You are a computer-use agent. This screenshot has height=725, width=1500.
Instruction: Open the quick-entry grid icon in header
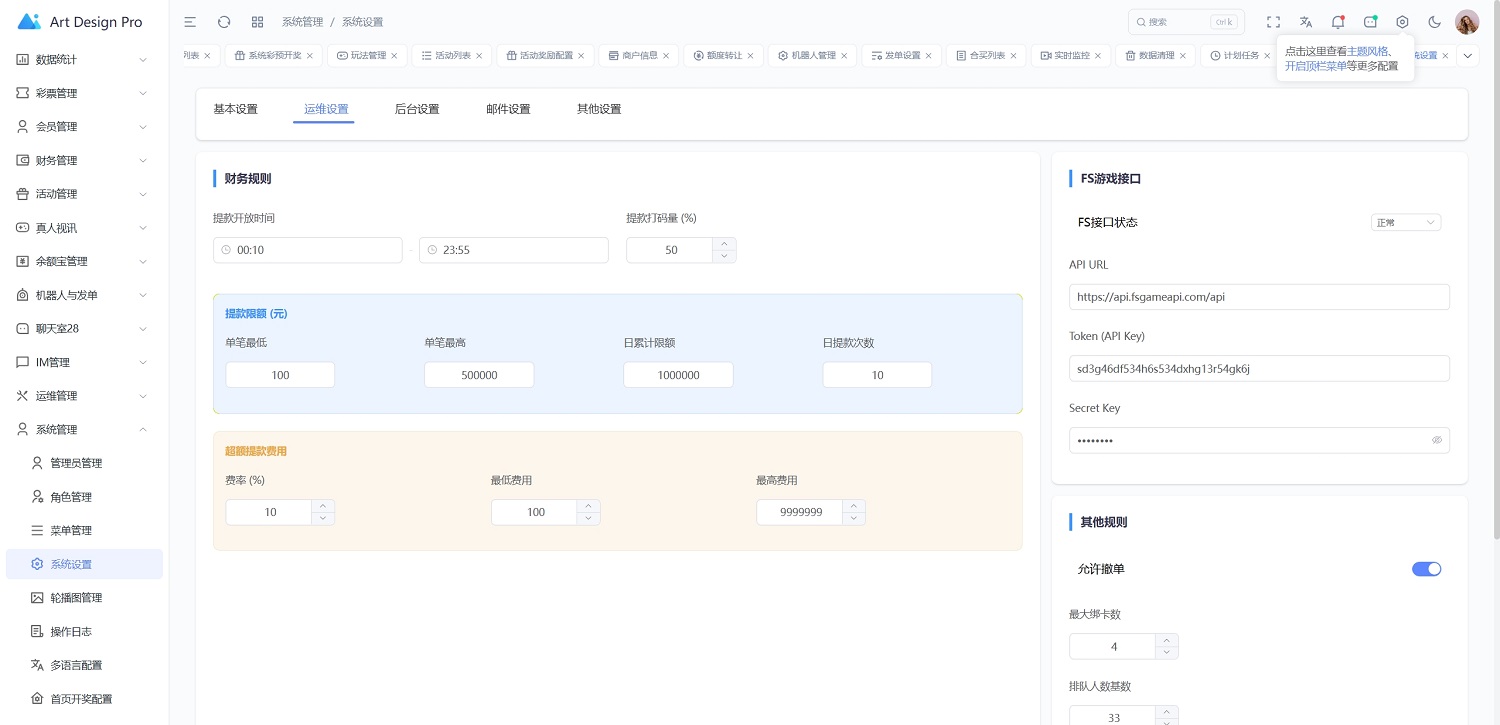[257, 22]
